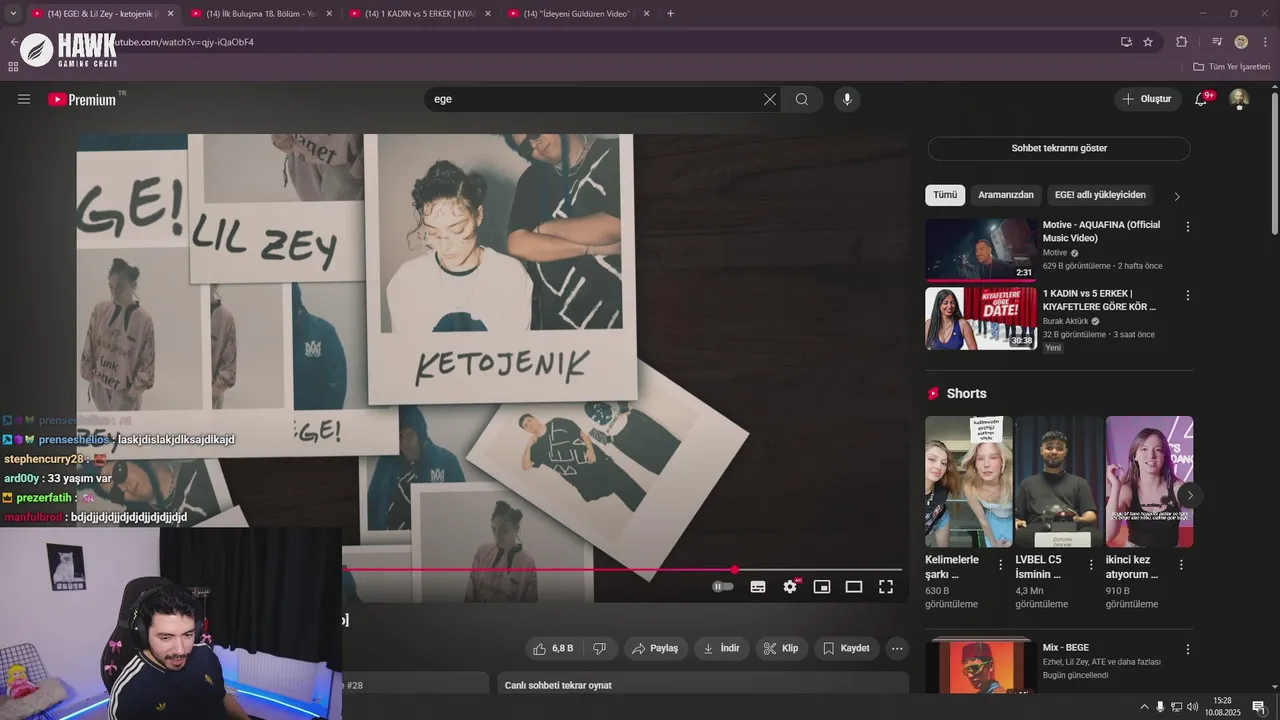This screenshot has width=1280, height=720.
Task: Open Chrome extensions puzzle icon
Action: (x=1182, y=42)
